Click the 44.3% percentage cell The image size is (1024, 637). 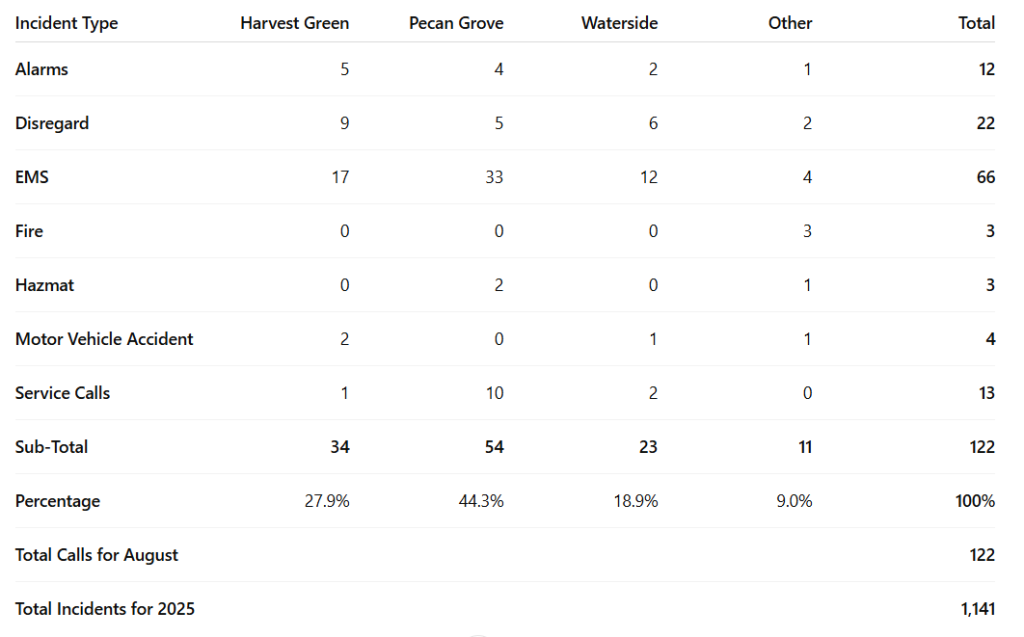[x=481, y=501]
